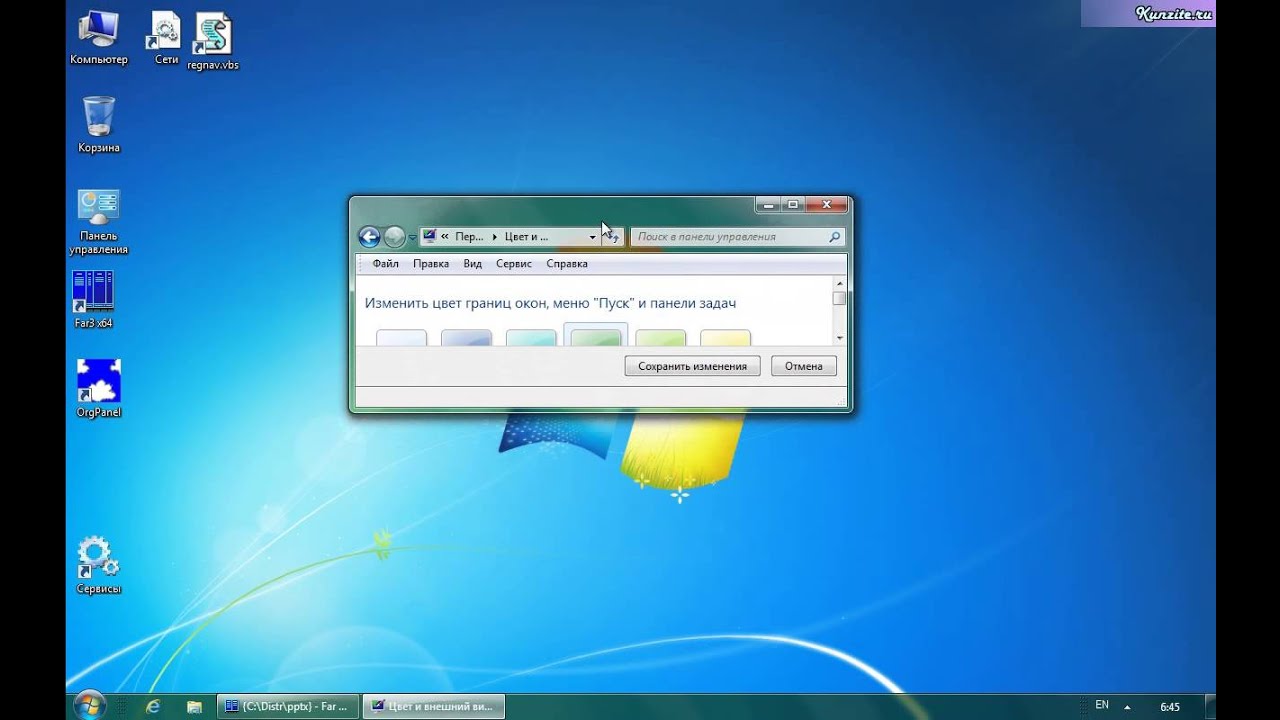Viewport: 1280px width, 720px height.
Task: Choose the lime color swatch
Action: (x=661, y=338)
